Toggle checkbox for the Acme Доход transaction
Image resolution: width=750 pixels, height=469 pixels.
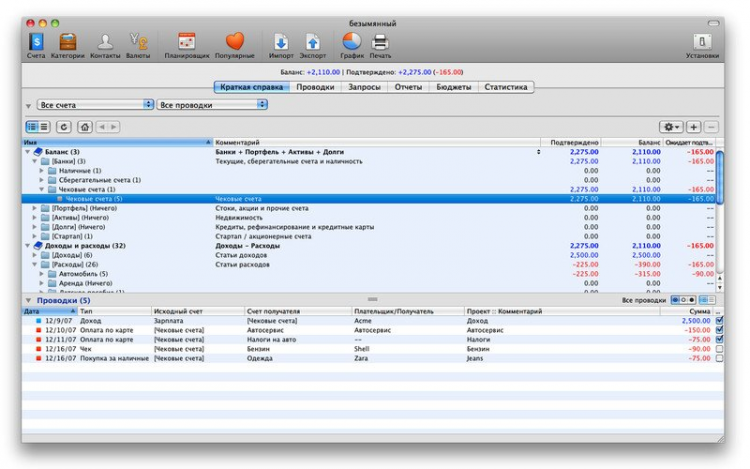pos(720,321)
